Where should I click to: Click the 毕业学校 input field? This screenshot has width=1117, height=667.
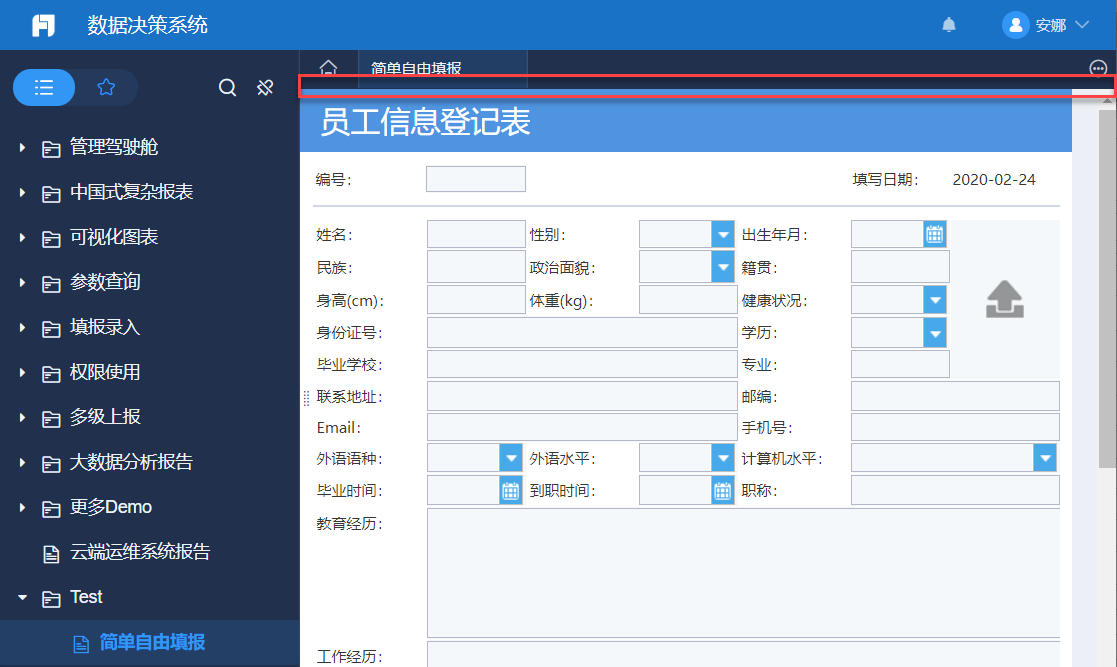582,364
